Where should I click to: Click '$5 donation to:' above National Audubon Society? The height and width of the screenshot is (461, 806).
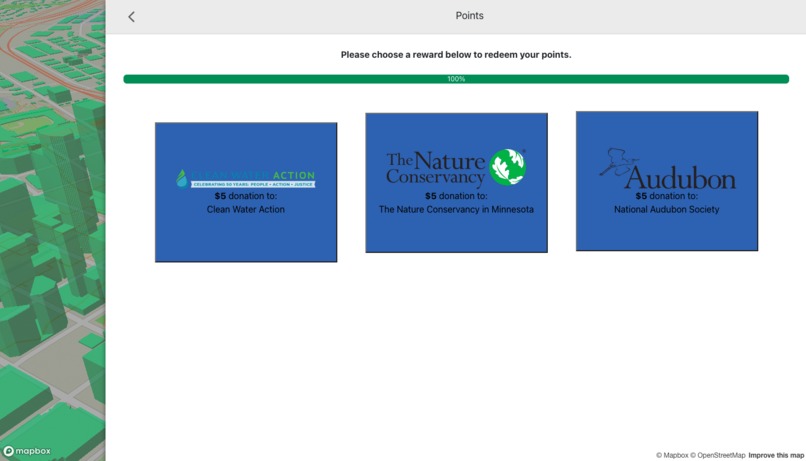pos(667,196)
